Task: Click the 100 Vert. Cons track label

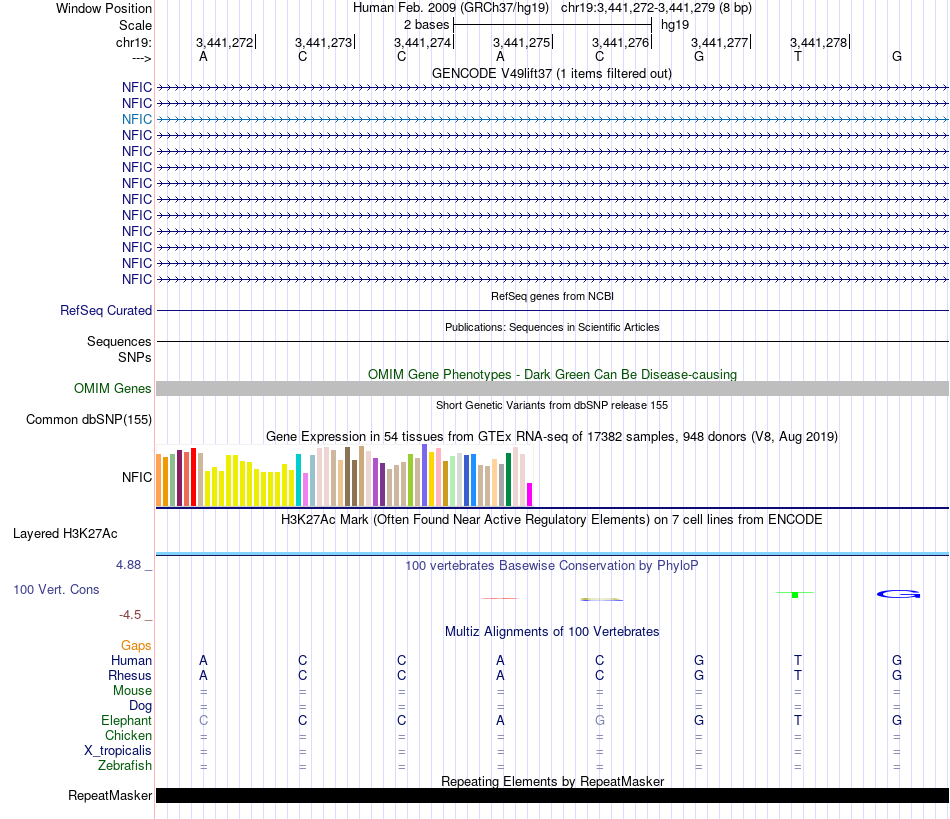Action: [x=56, y=589]
